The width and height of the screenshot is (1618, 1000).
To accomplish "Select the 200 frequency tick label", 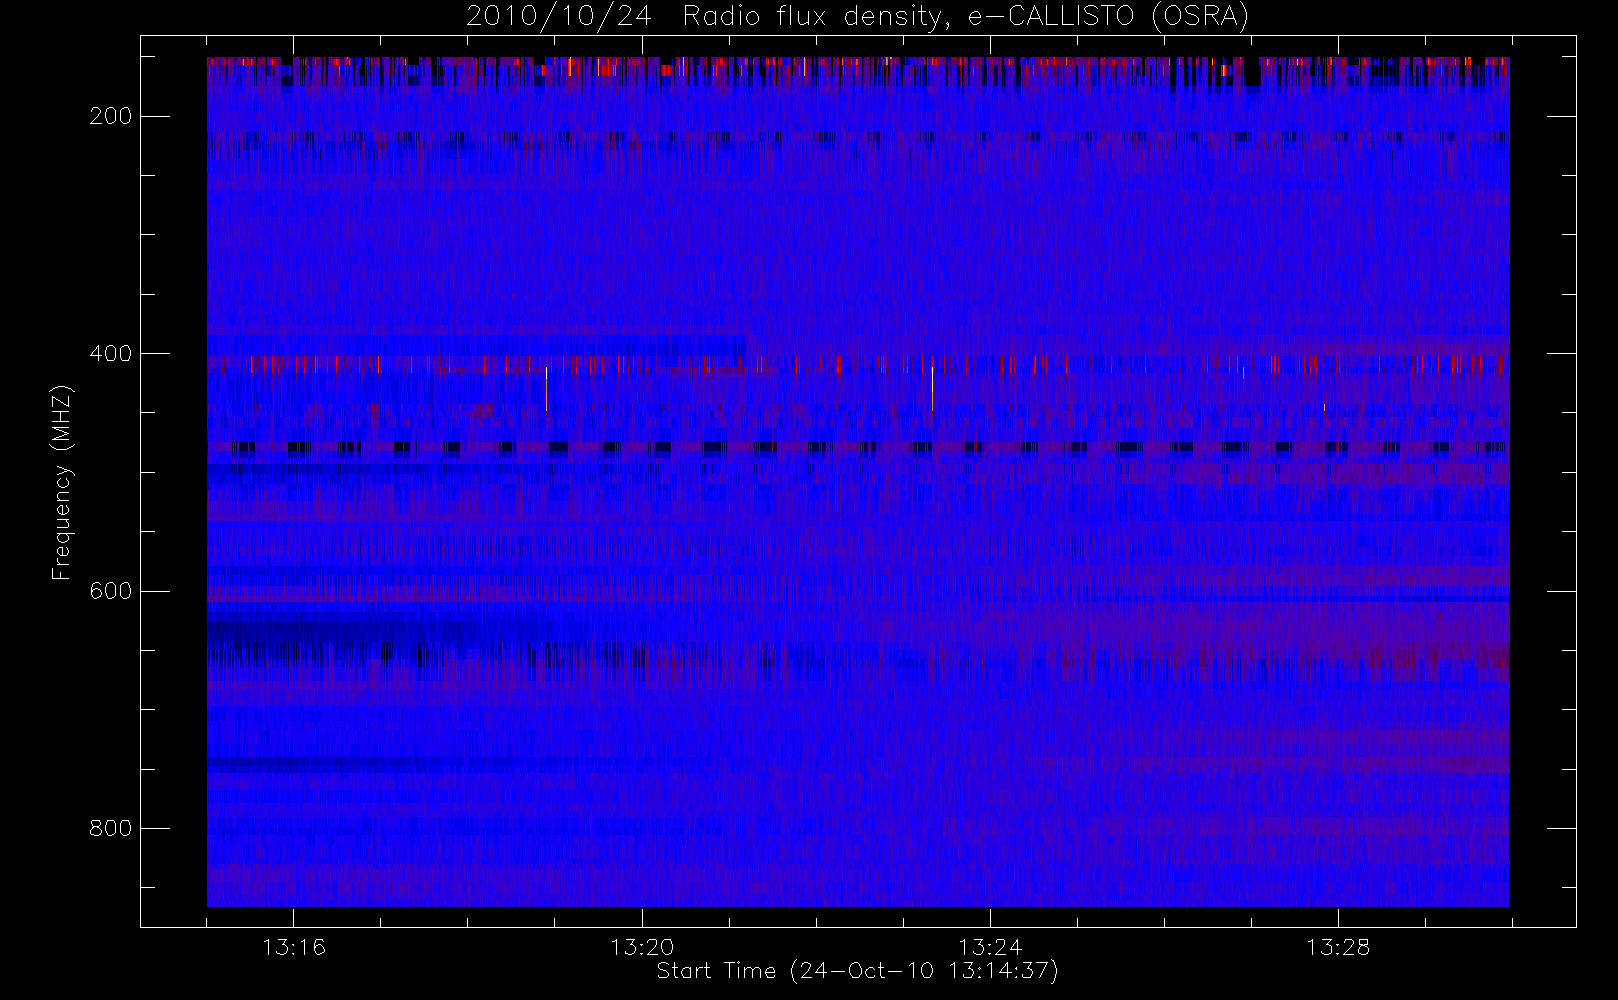I will pyautogui.click(x=110, y=116).
